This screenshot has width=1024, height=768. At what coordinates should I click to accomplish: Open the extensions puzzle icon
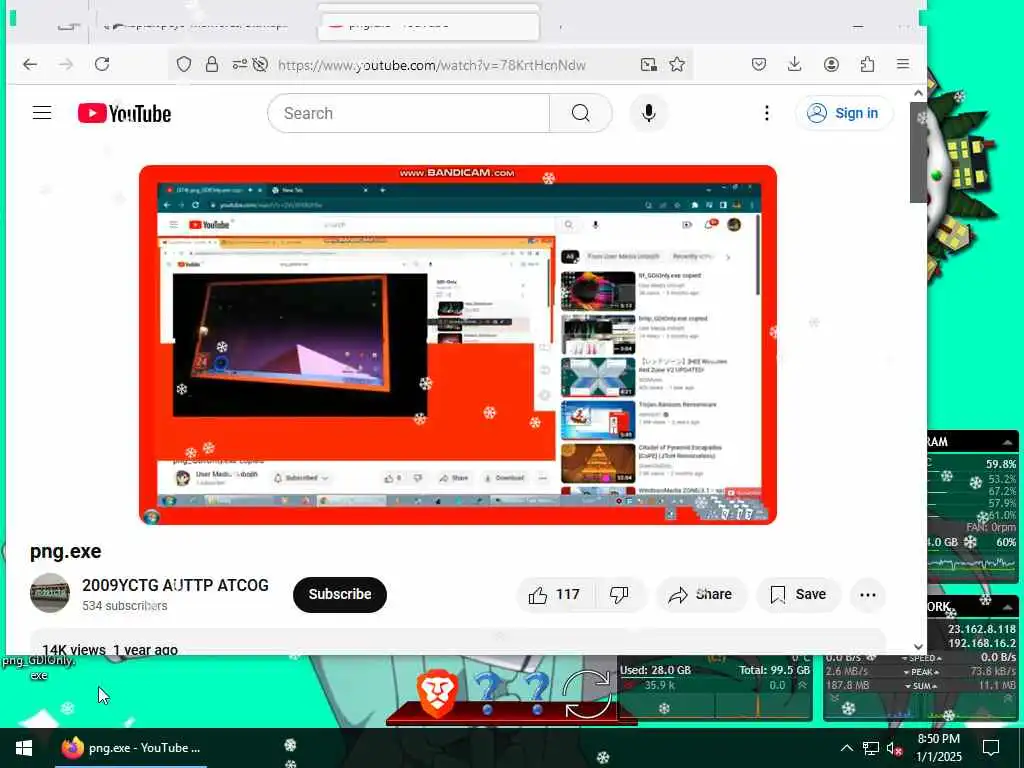pyautogui.click(x=867, y=64)
